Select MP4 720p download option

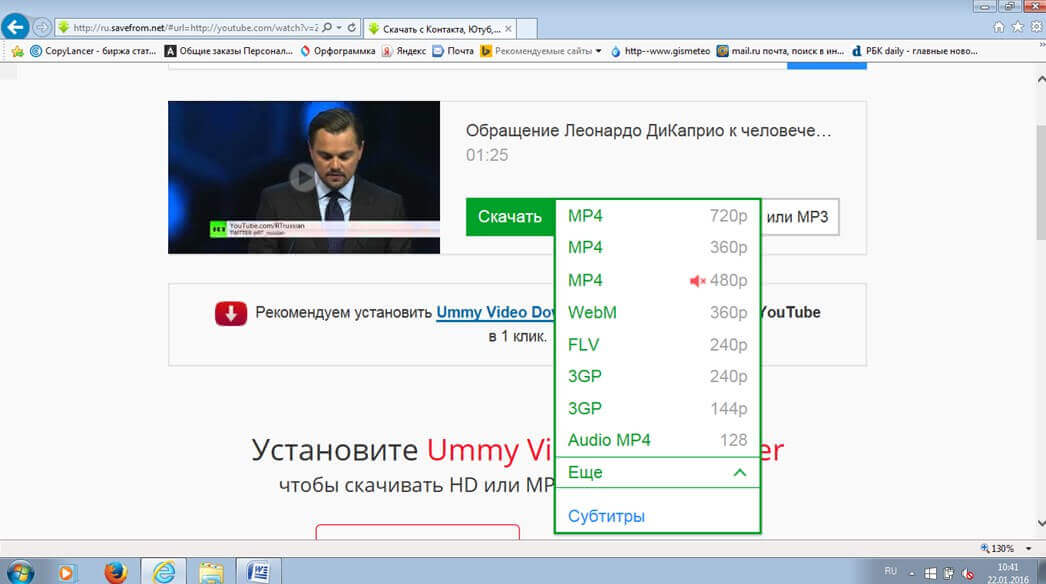point(657,216)
